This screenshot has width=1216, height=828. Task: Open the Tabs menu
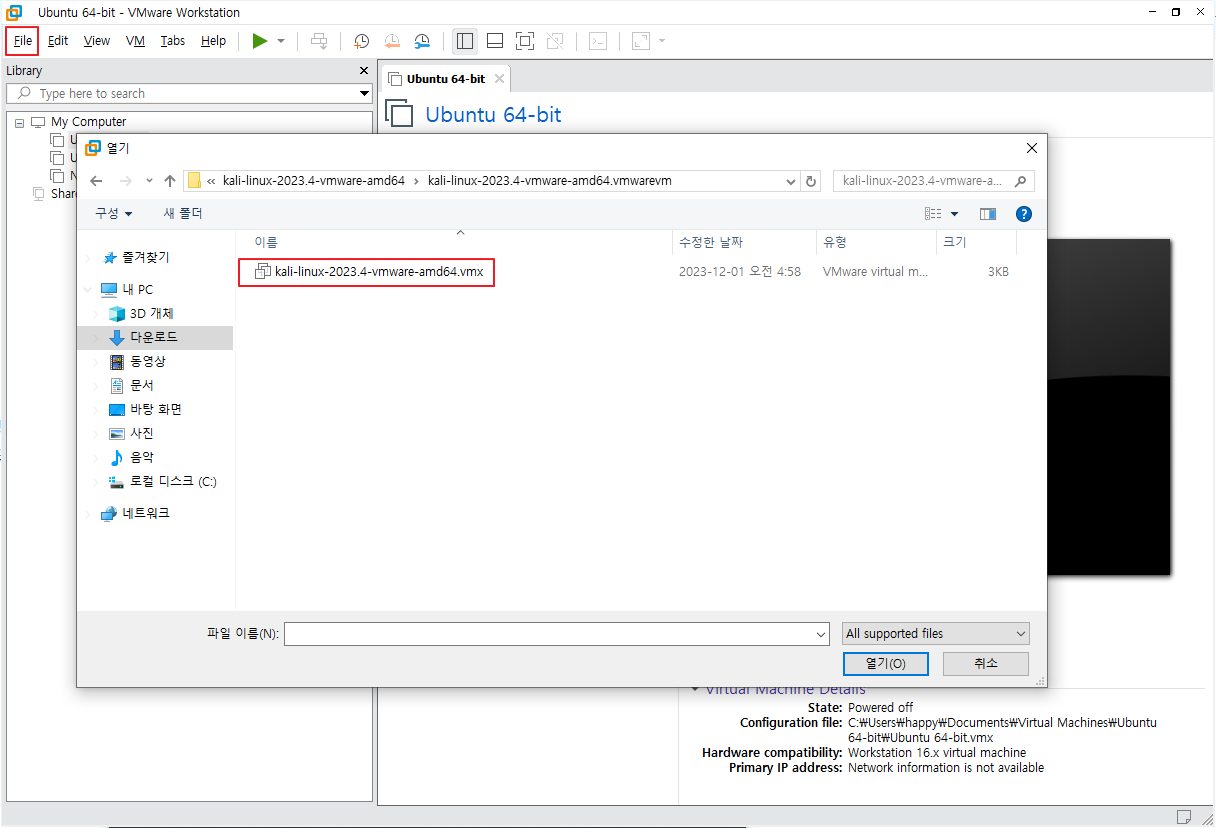173,41
